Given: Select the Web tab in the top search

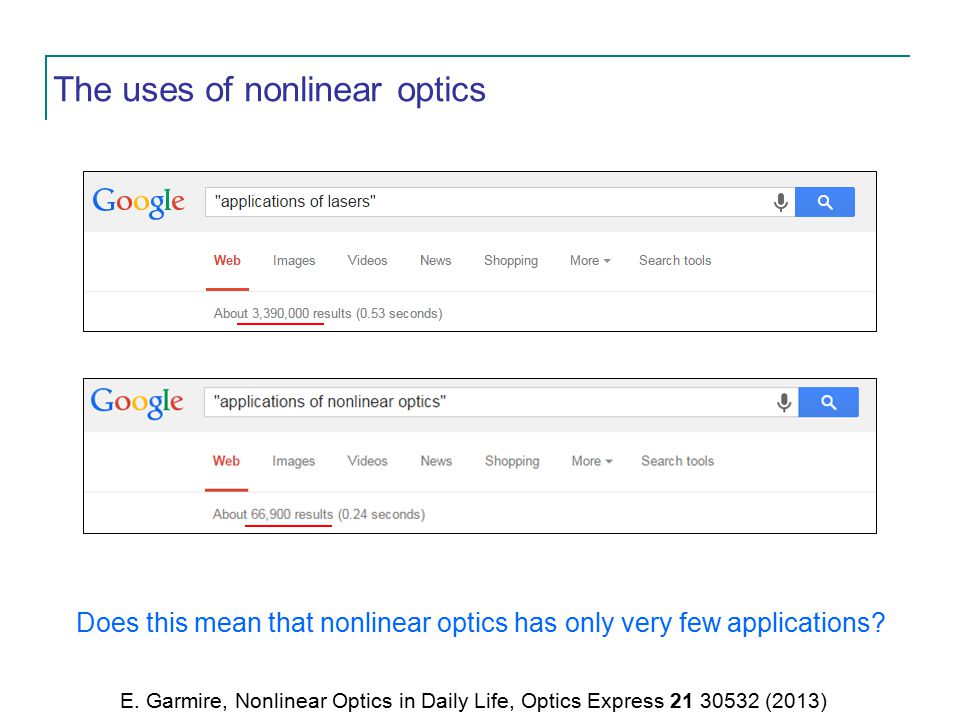Looking at the screenshot, I should point(227,261).
